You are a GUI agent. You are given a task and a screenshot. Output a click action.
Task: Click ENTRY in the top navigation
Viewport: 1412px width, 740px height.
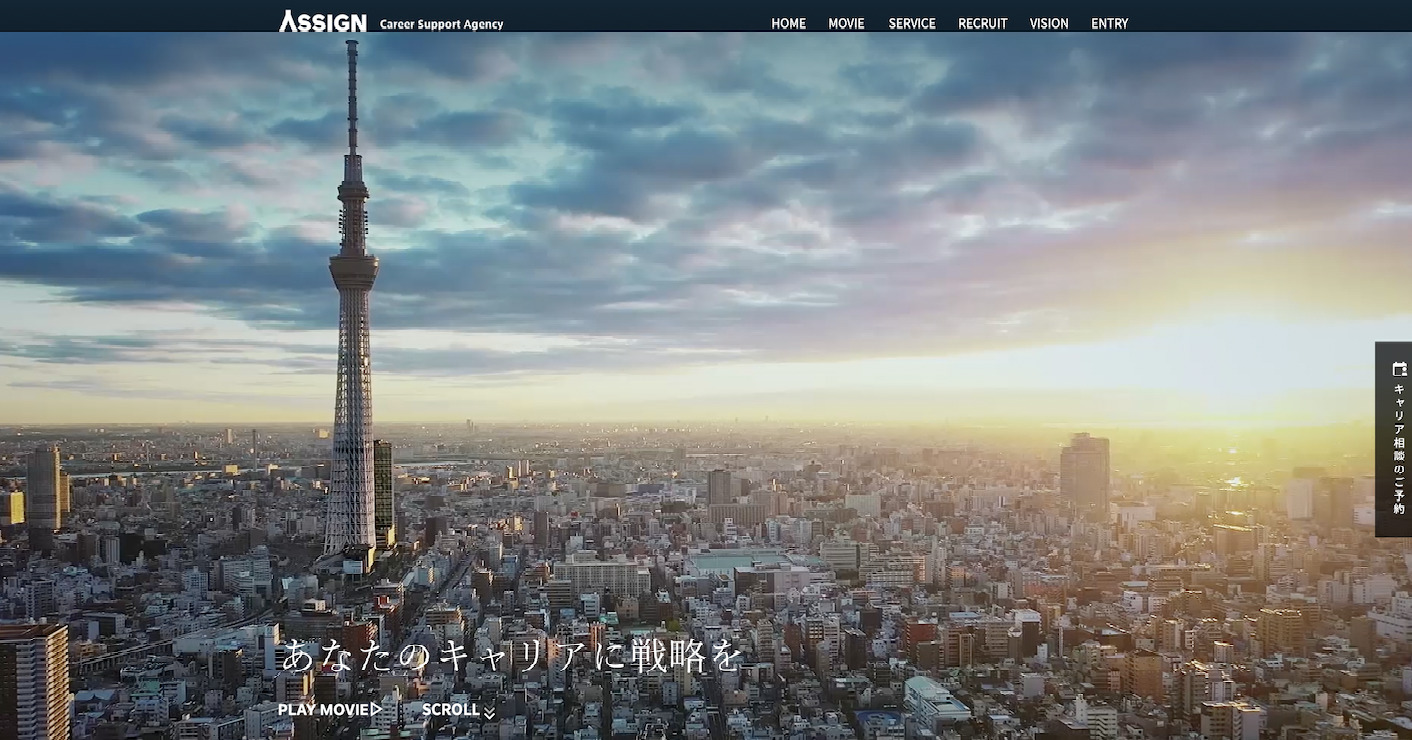(x=1110, y=24)
